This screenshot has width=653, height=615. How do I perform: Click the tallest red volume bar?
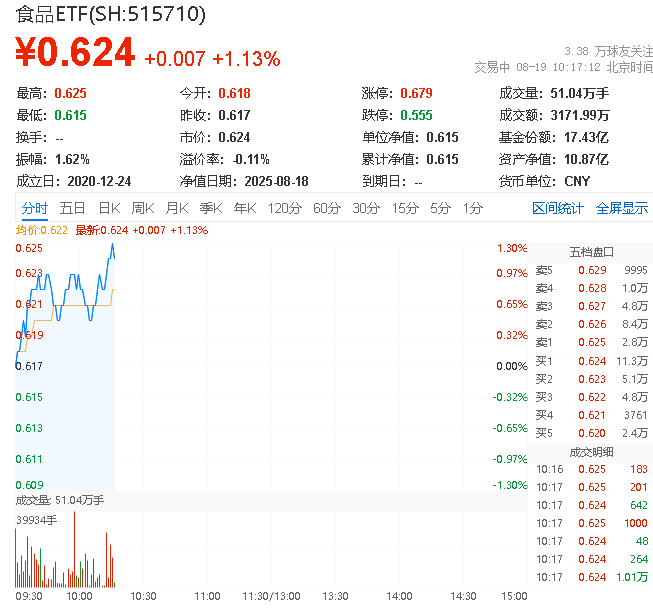click(75, 549)
